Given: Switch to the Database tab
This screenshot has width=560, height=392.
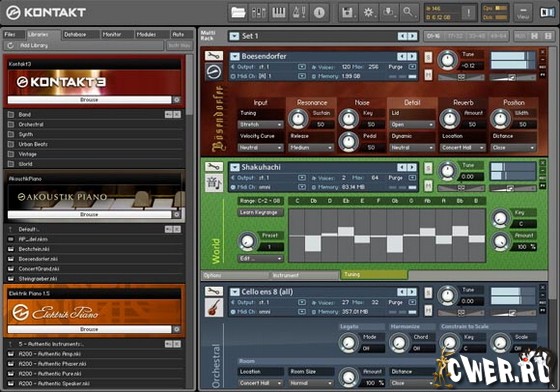Looking at the screenshot, I should [x=80, y=35].
